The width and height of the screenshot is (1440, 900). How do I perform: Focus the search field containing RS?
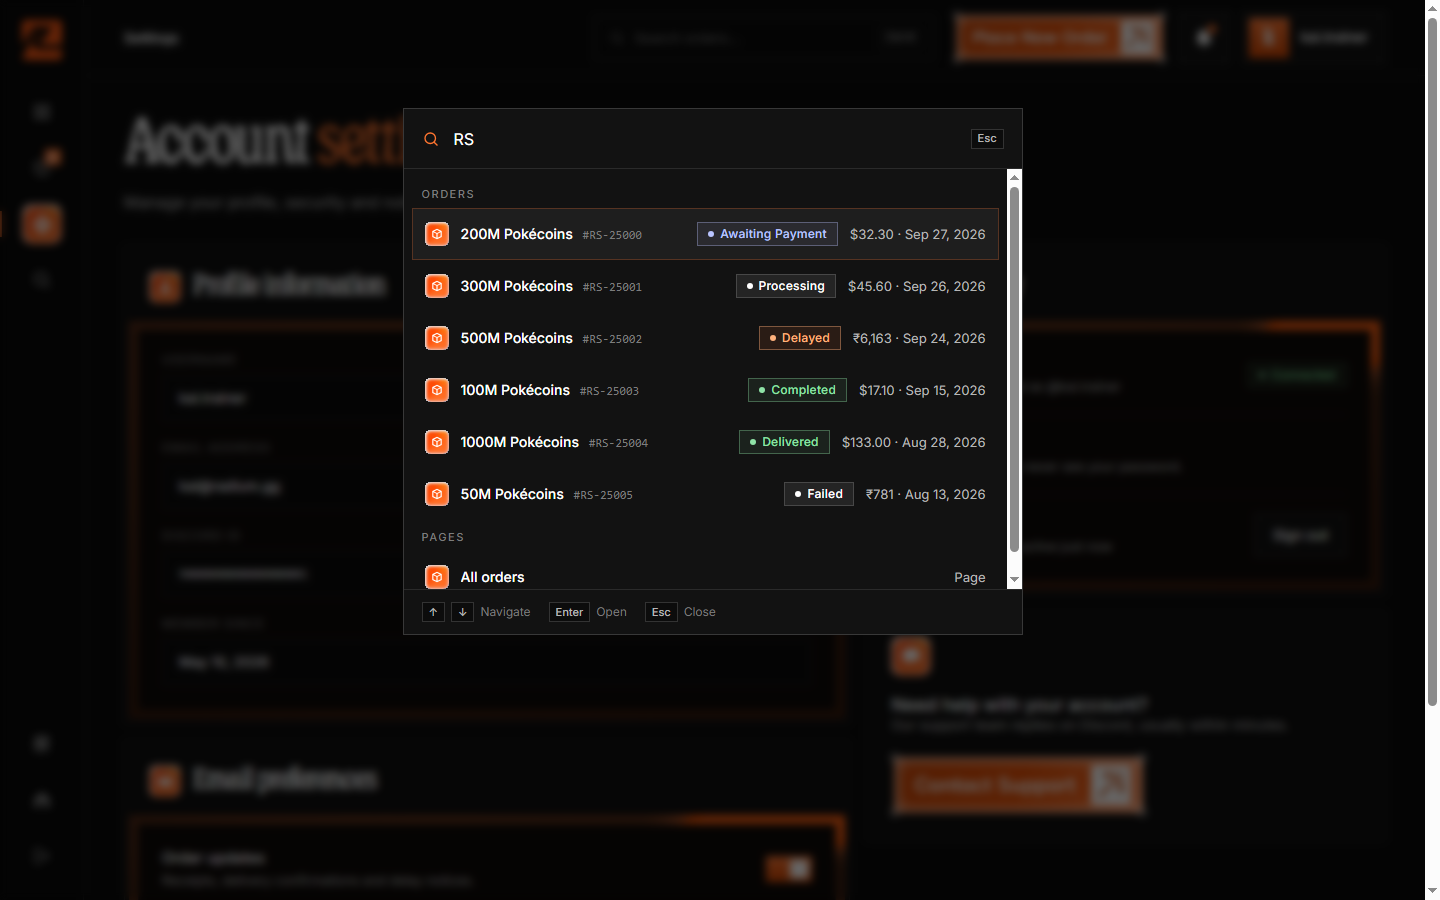(705, 139)
